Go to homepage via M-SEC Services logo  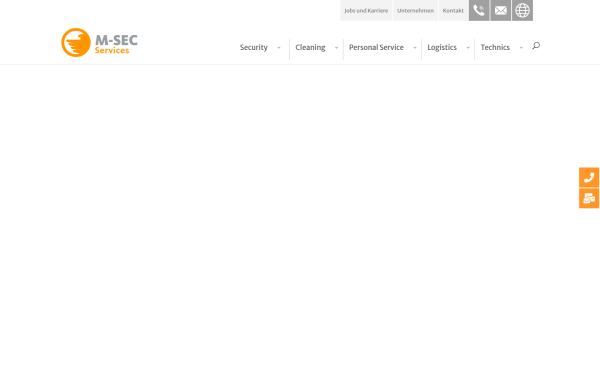point(99,42)
